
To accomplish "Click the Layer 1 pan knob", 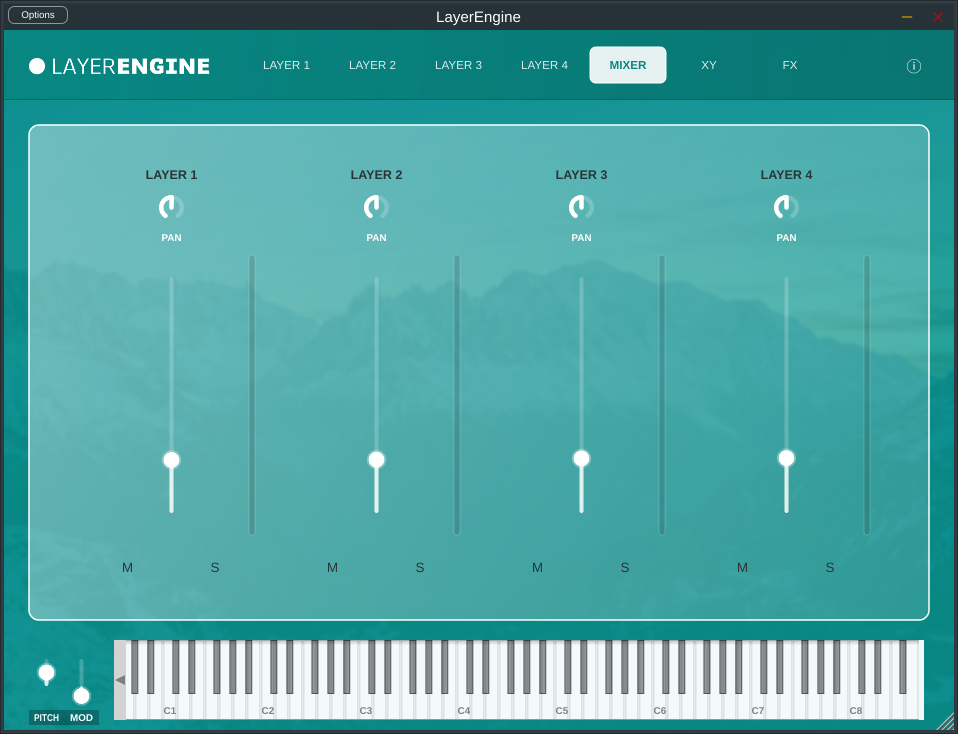I will coord(171,207).
